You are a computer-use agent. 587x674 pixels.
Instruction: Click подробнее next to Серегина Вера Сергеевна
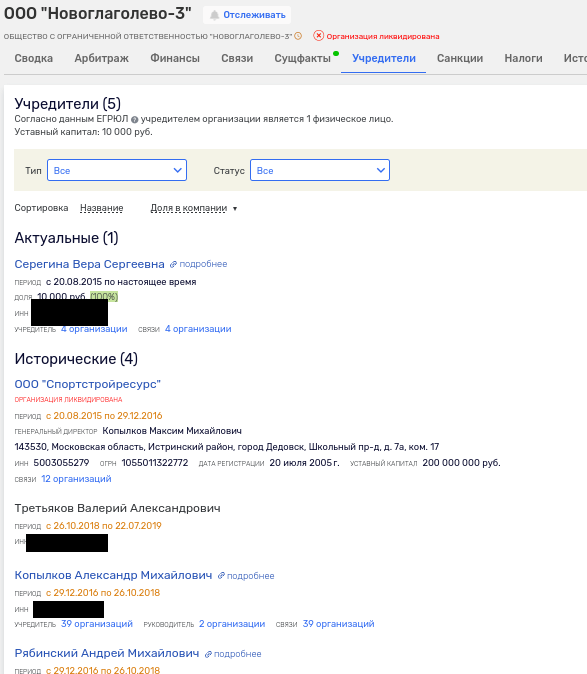pyautogui.click(x=203, y=264)
